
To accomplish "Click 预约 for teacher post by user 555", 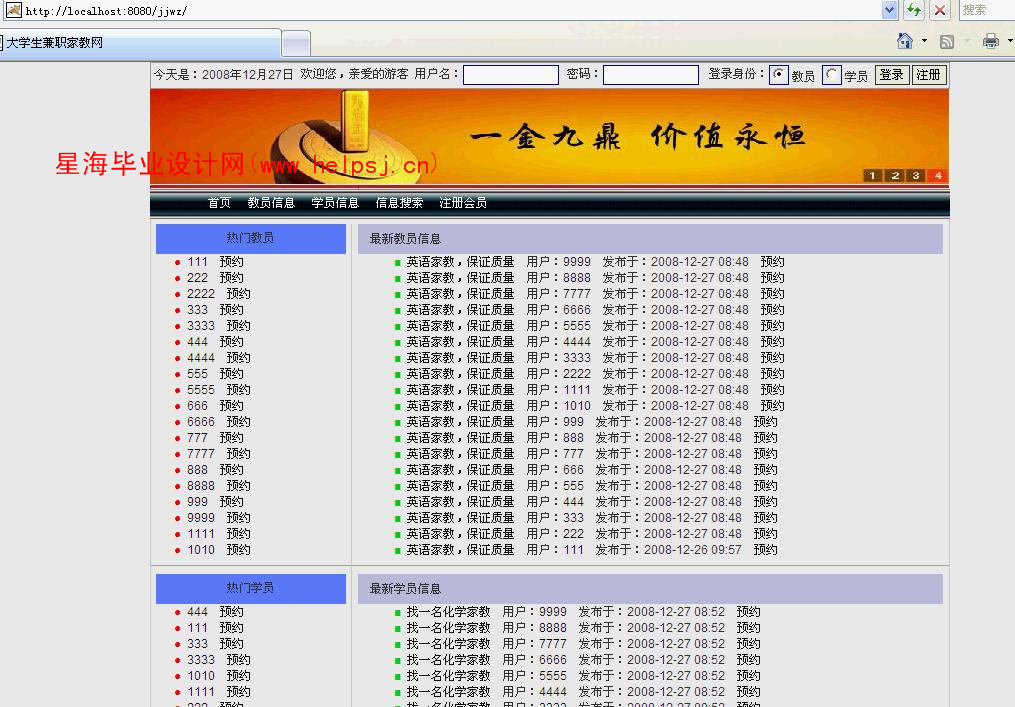I will 765,486.
